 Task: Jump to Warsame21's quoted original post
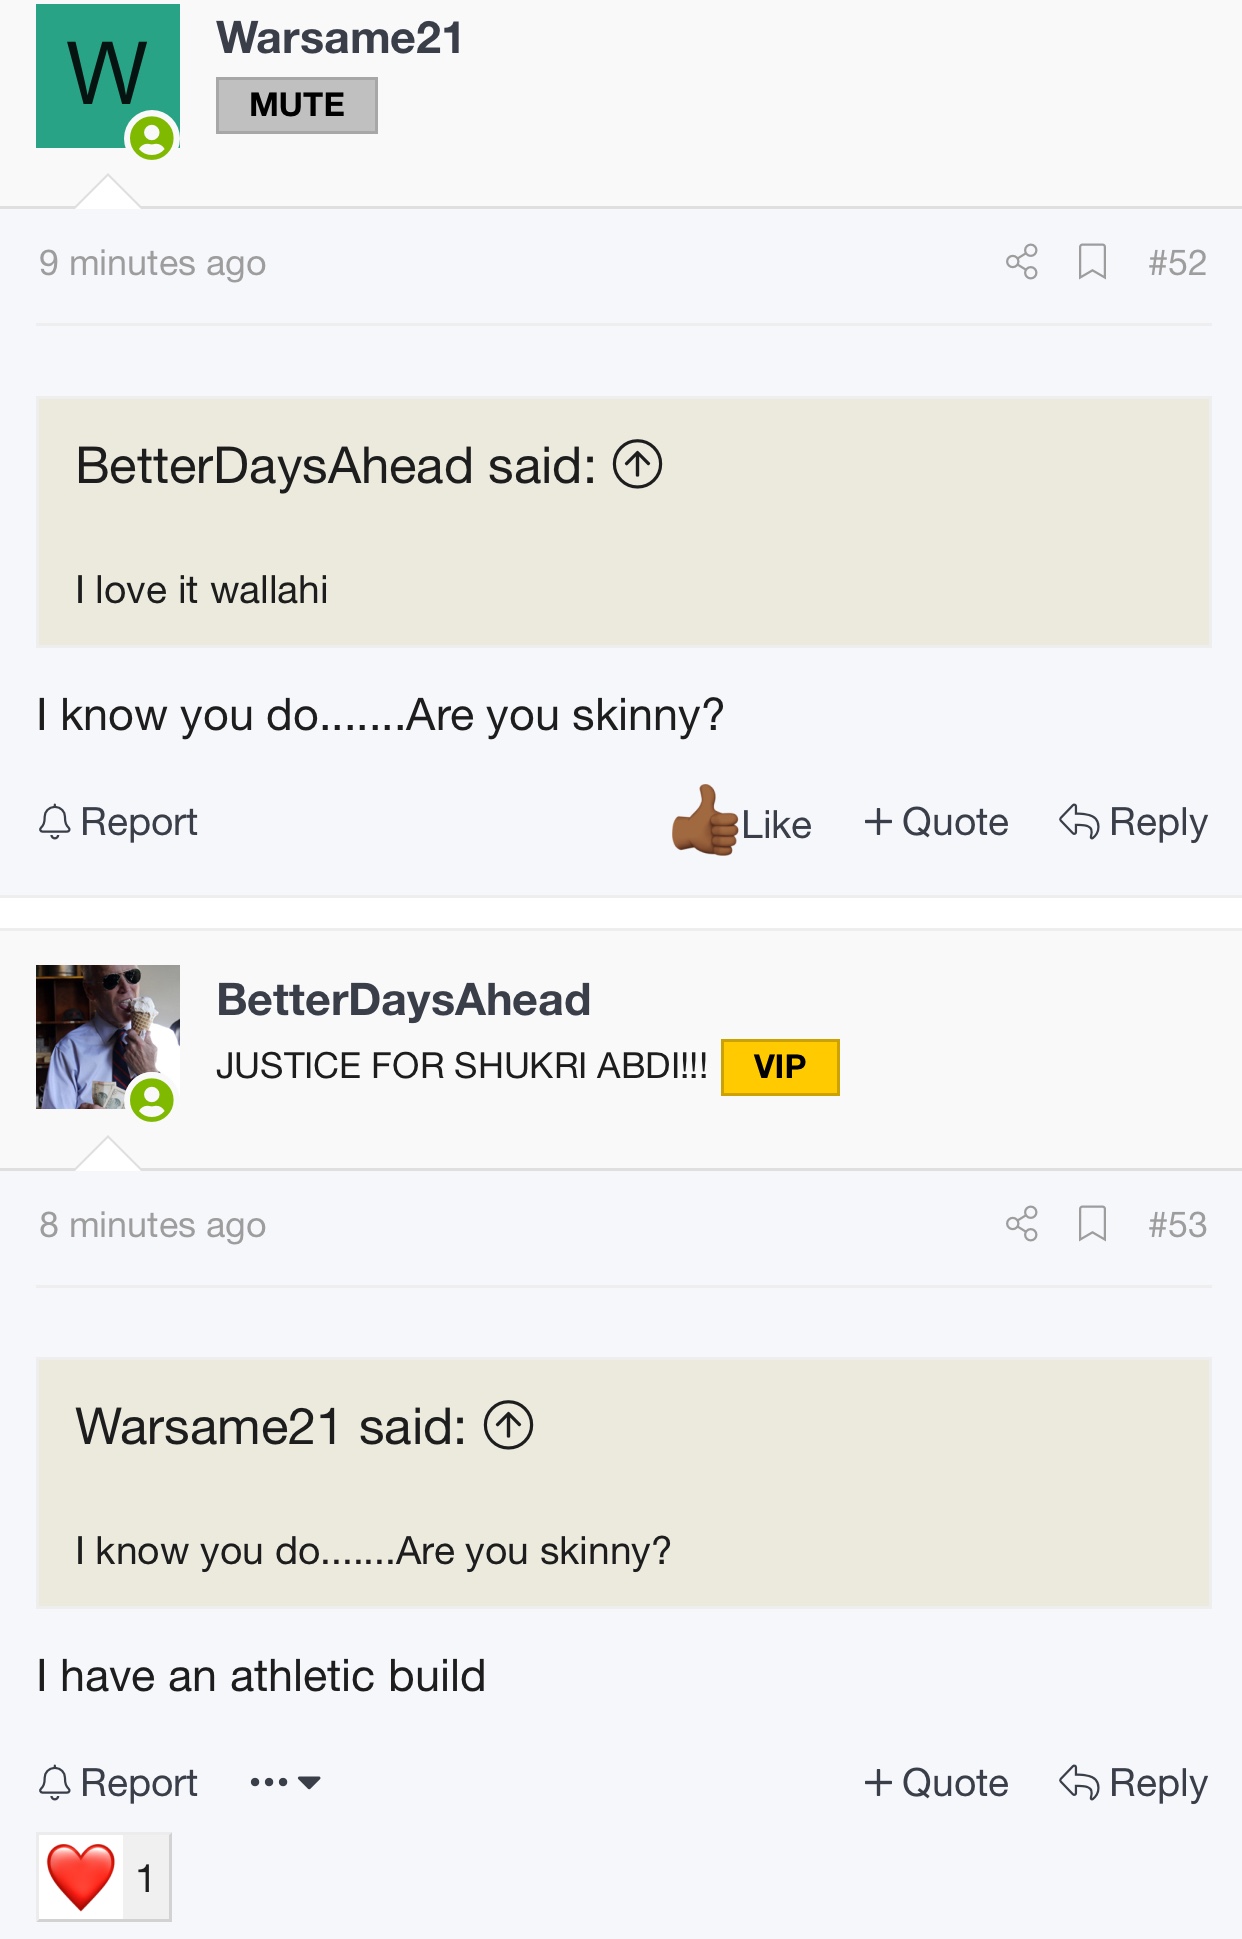(x=508, y=1426)
